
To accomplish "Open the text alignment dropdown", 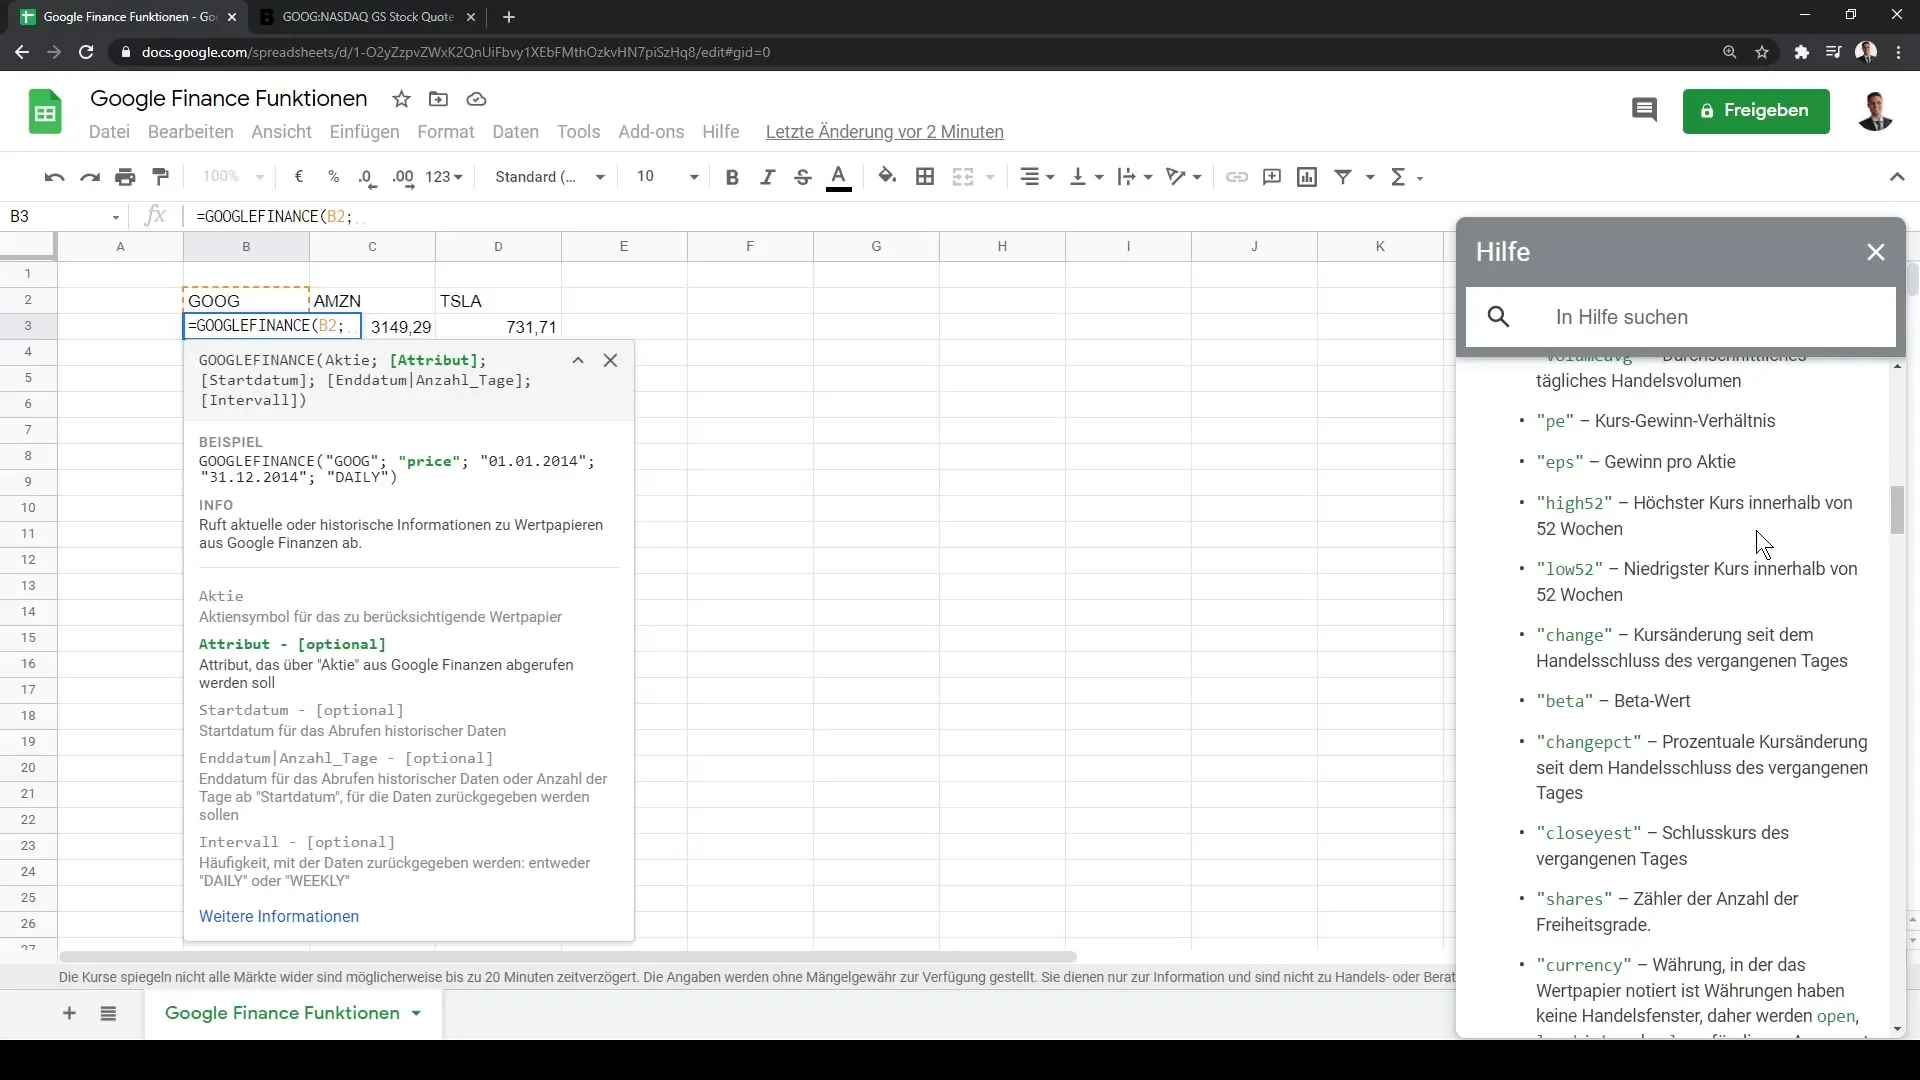I will pyautogui.click(x=1042, y=175).
